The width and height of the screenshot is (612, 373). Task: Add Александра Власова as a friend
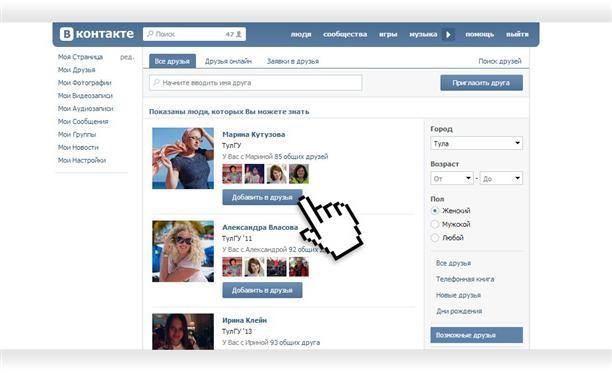pos(262,290)
